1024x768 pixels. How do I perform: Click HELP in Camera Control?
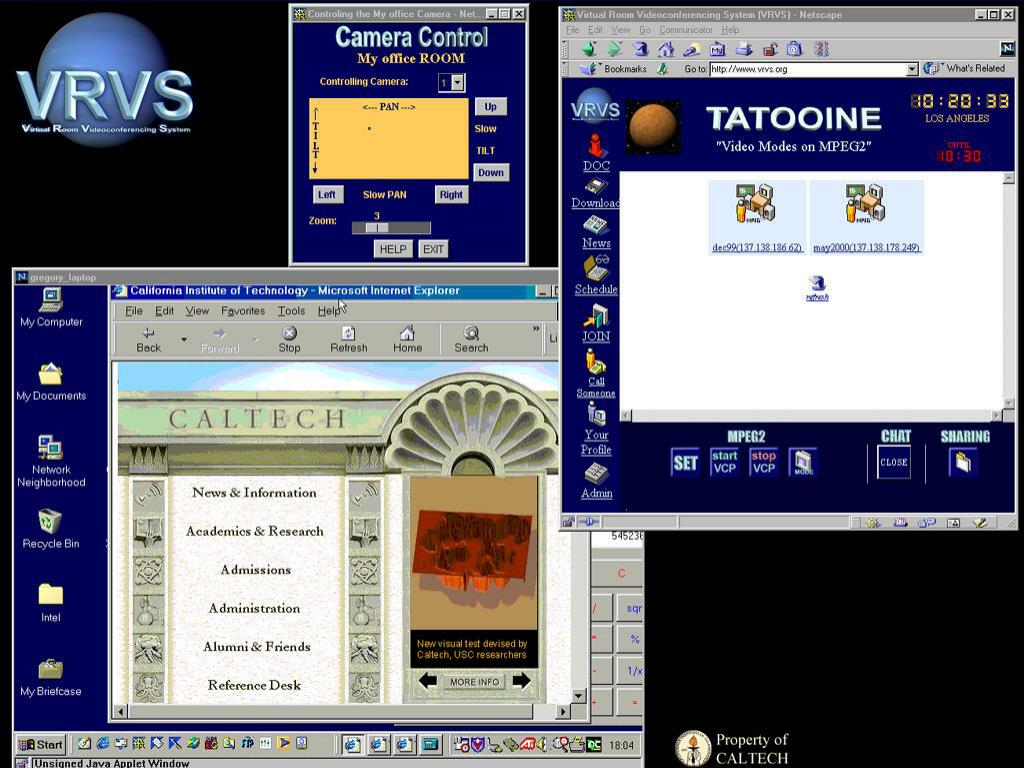(x=393, y=249)
